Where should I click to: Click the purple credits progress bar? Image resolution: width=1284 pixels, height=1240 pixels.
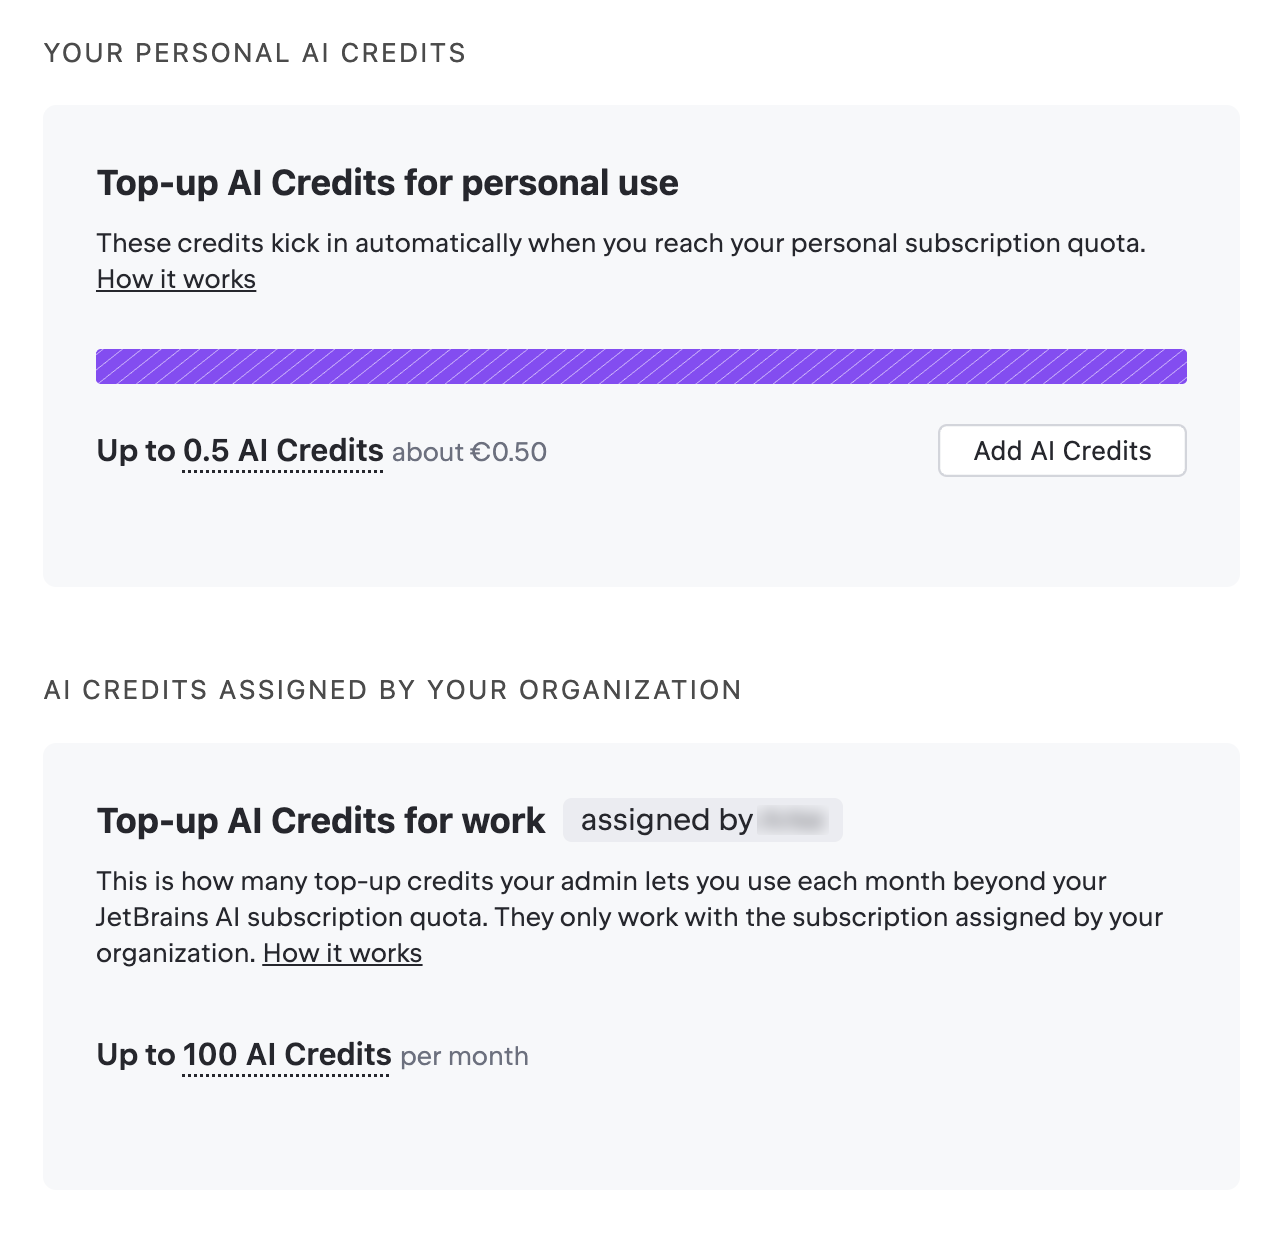pyautogui.click(x=640, y=366)
